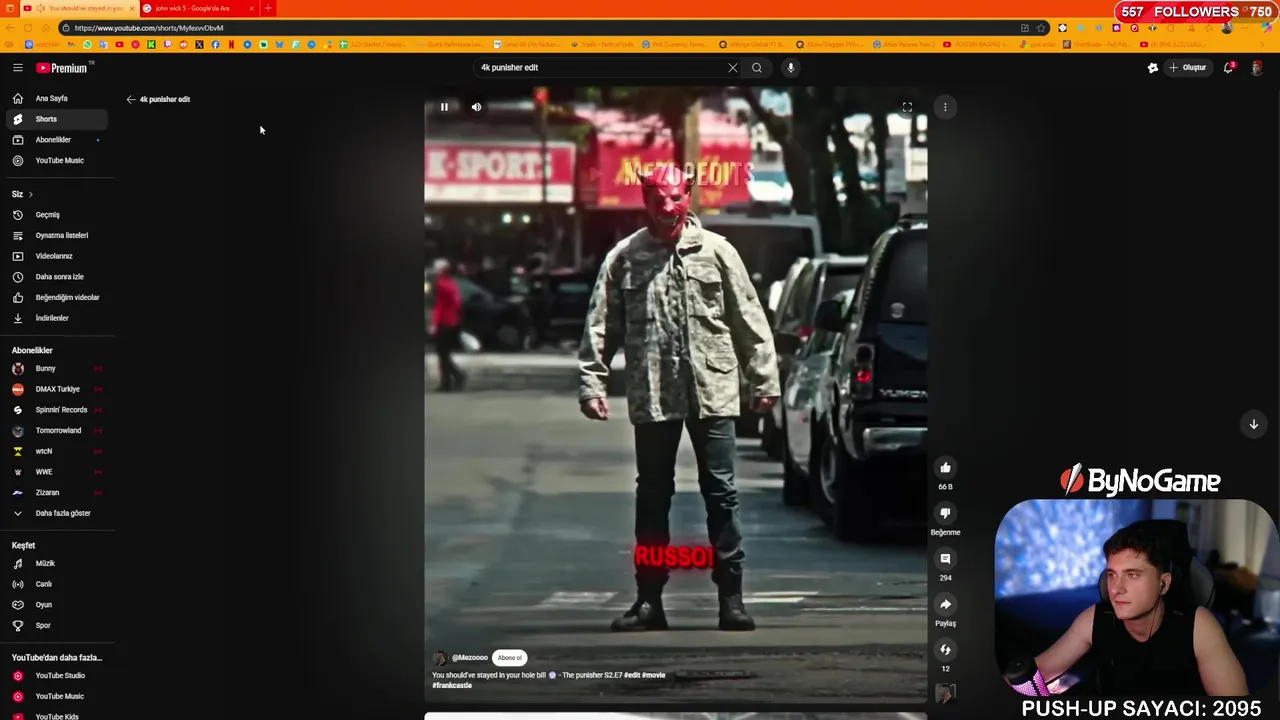
Task: Open comments (294)
Action: coord(945,558)
